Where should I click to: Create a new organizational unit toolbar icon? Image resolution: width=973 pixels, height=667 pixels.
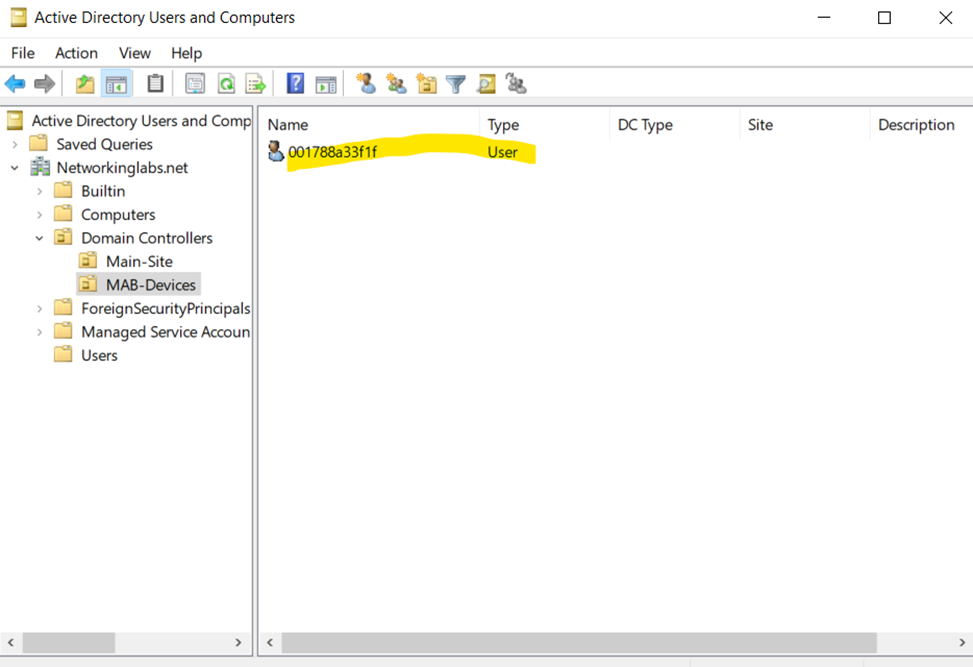(426, 83)
